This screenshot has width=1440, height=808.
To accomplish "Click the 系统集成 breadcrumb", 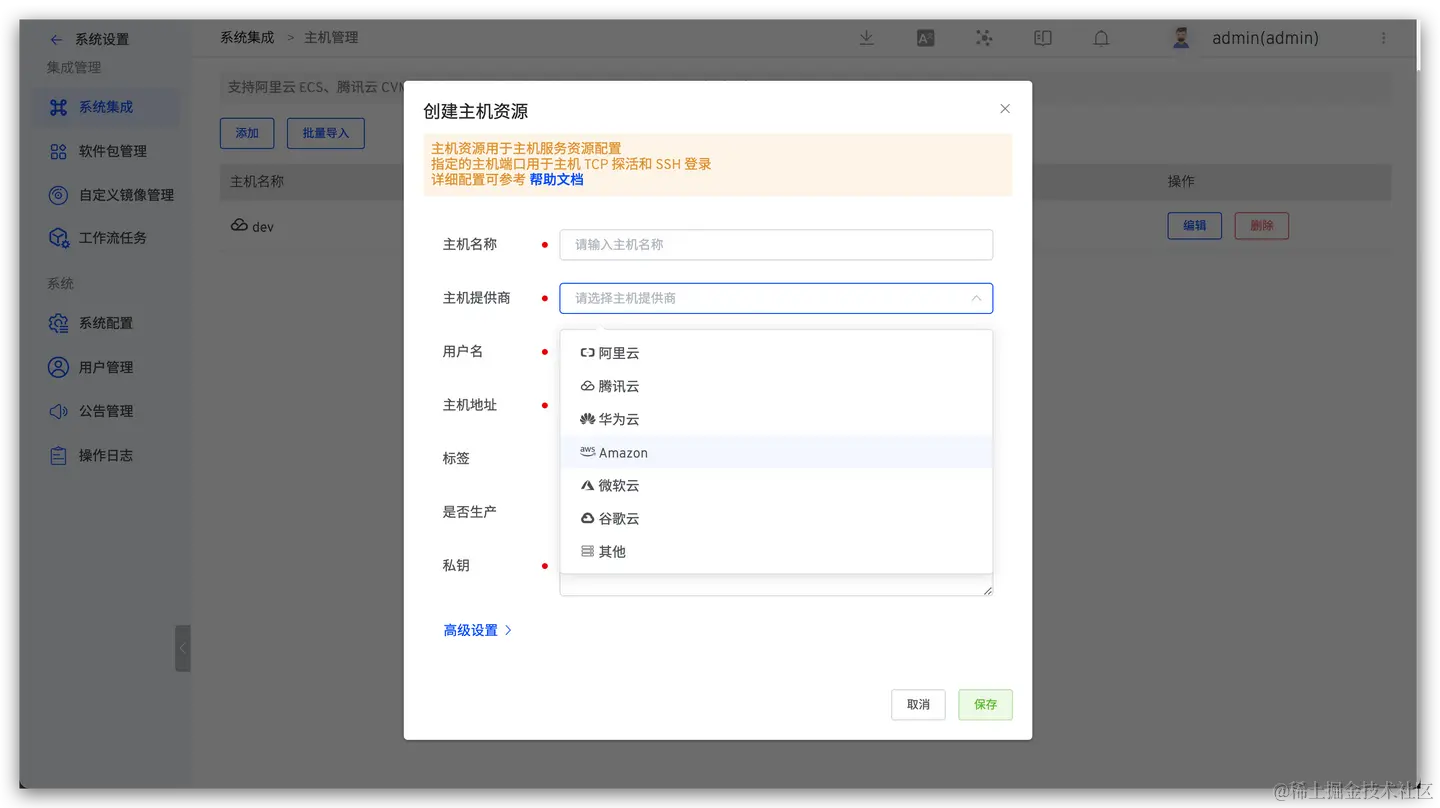I will coord(247,37).
